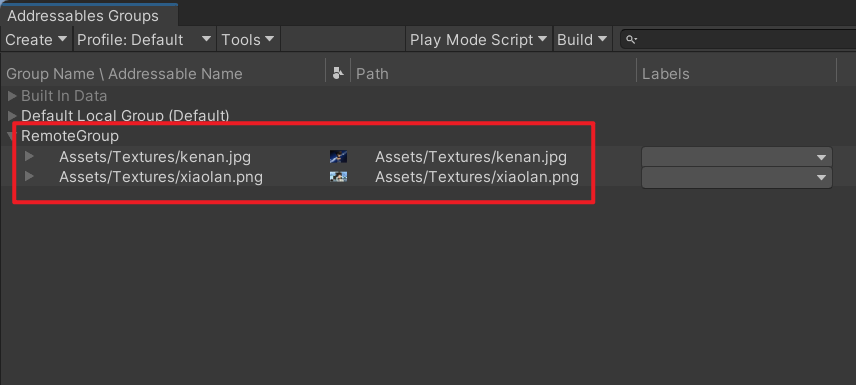Expand the Default Local Group
The width and height of the screenshot is (856, 385).
point(12,116)
